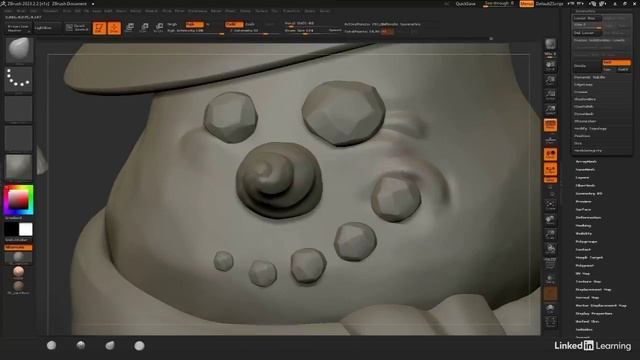The height and width of the screenshot is (360, 640).
Task: Open Projection Master
Action: [x=18, y=28]
